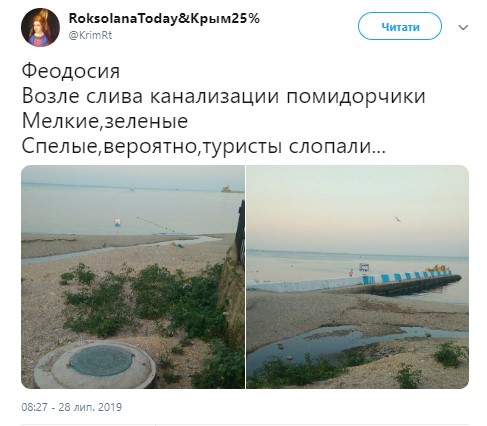Click the warning sign in the water
The width and height of the screenshot is (487, 426).
[117, 223]
